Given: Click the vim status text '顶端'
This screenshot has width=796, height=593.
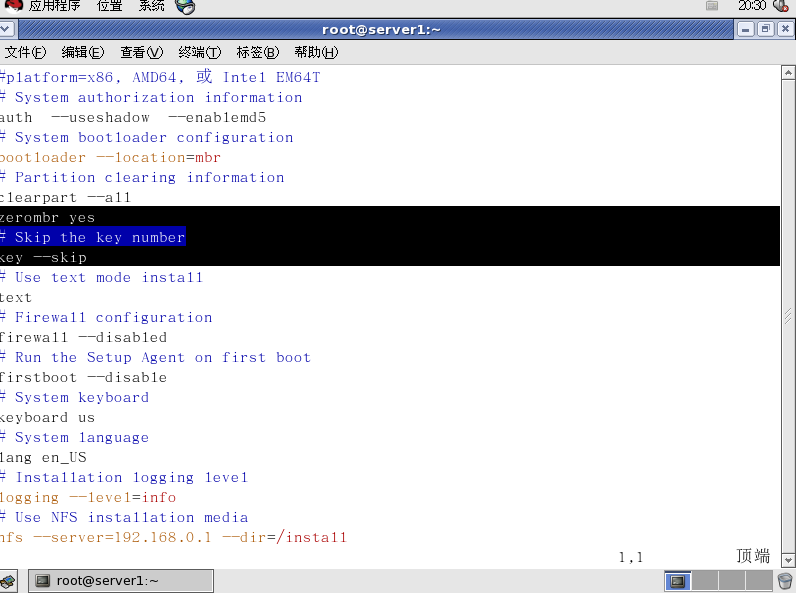Looking at the screenshot, I should 753,556.
